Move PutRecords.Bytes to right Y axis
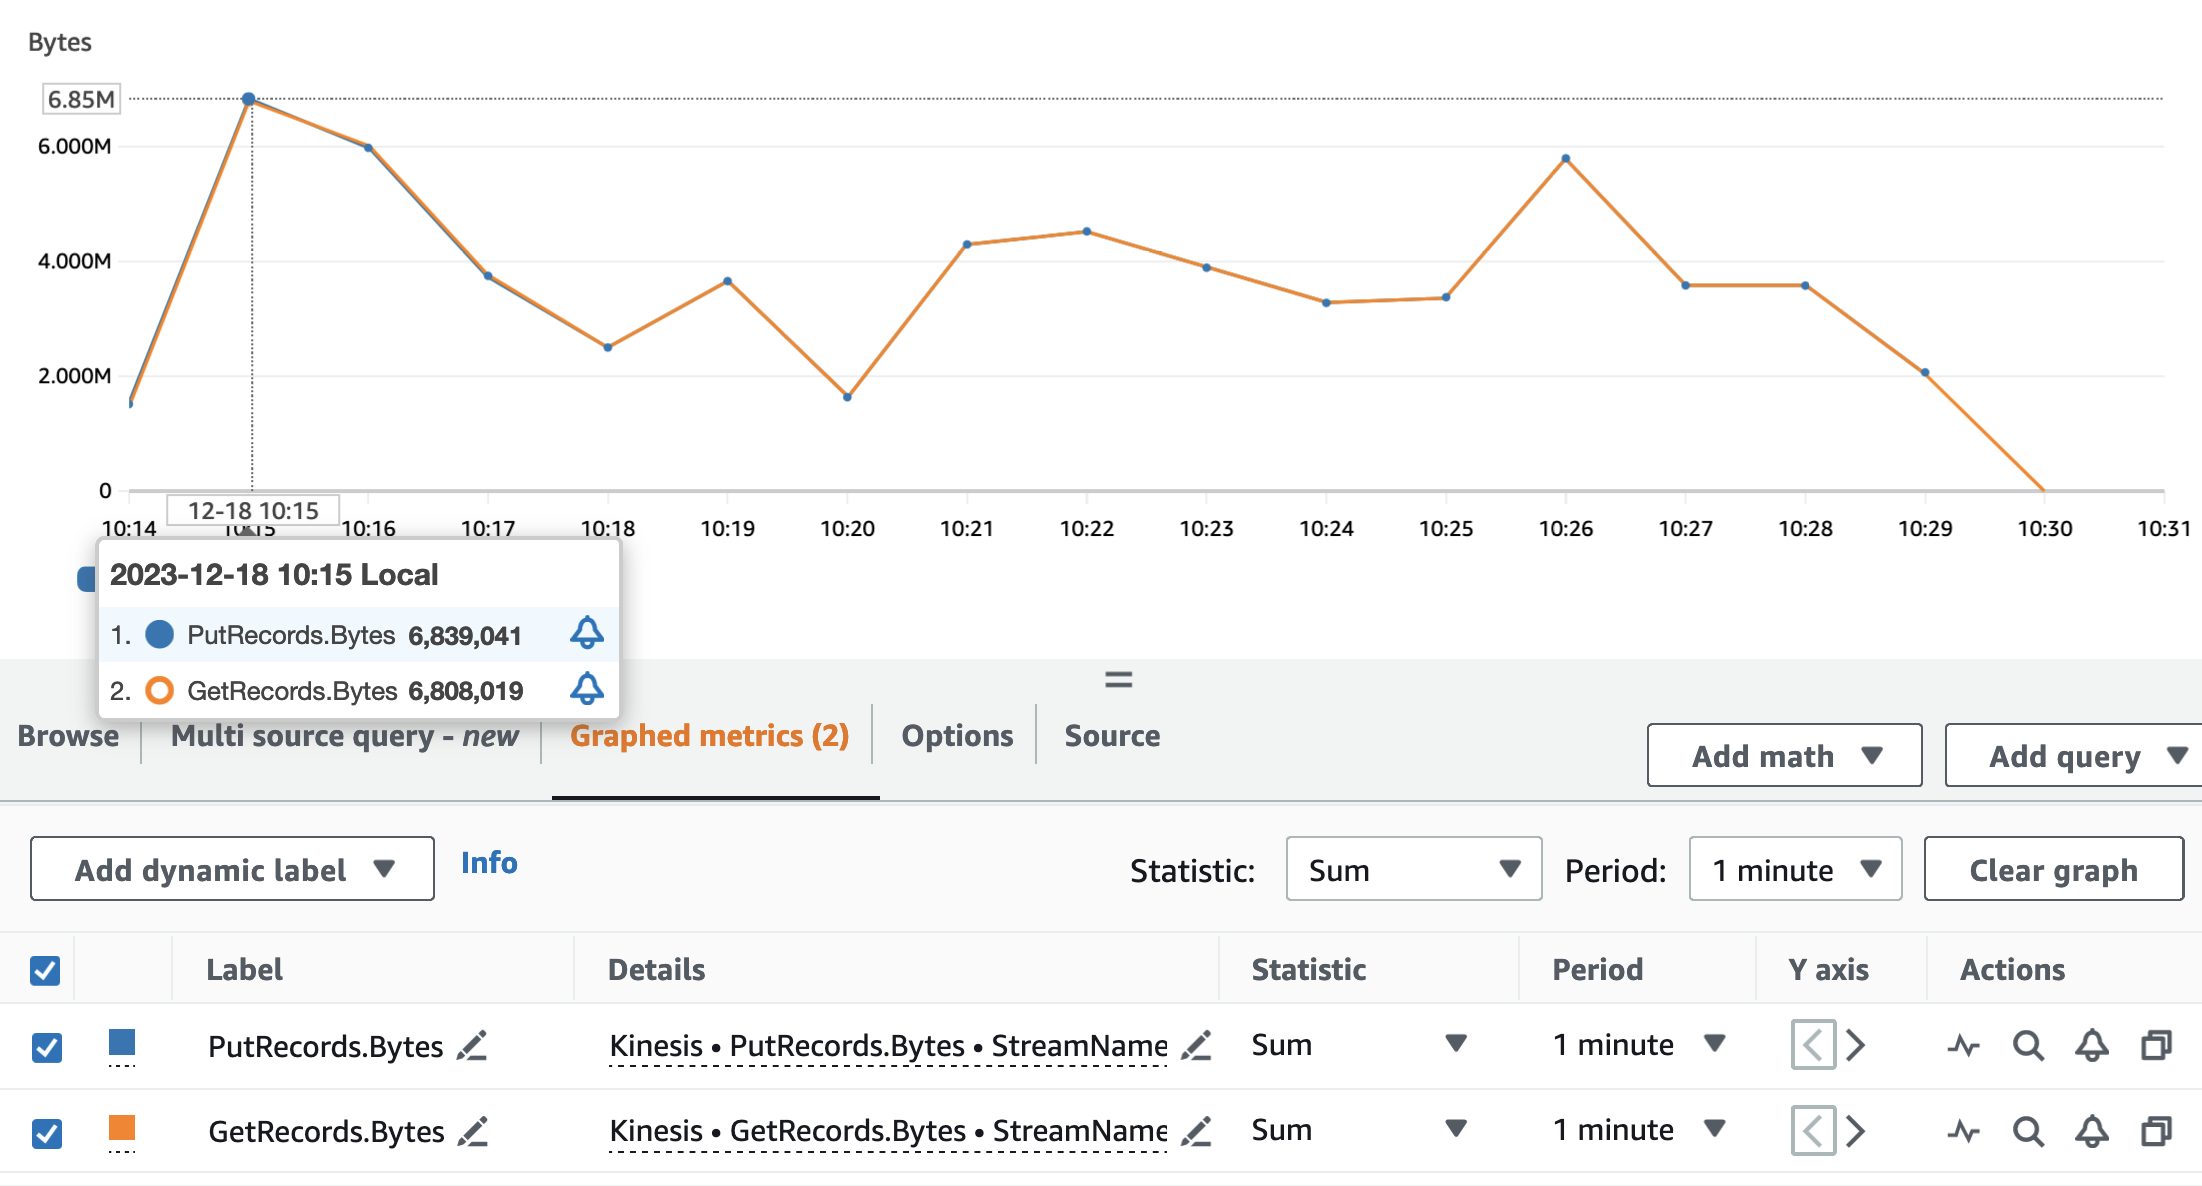Viewport: 2202px width, 1186px height. coord(1856,1046)
